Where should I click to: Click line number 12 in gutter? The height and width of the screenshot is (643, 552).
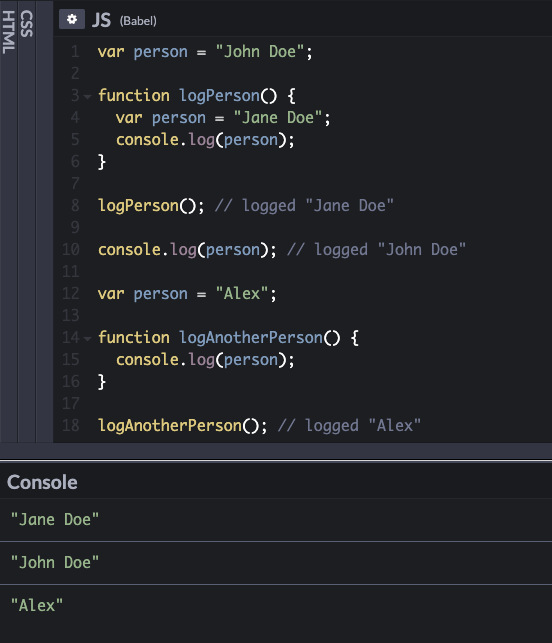click(x=71, y=294)
